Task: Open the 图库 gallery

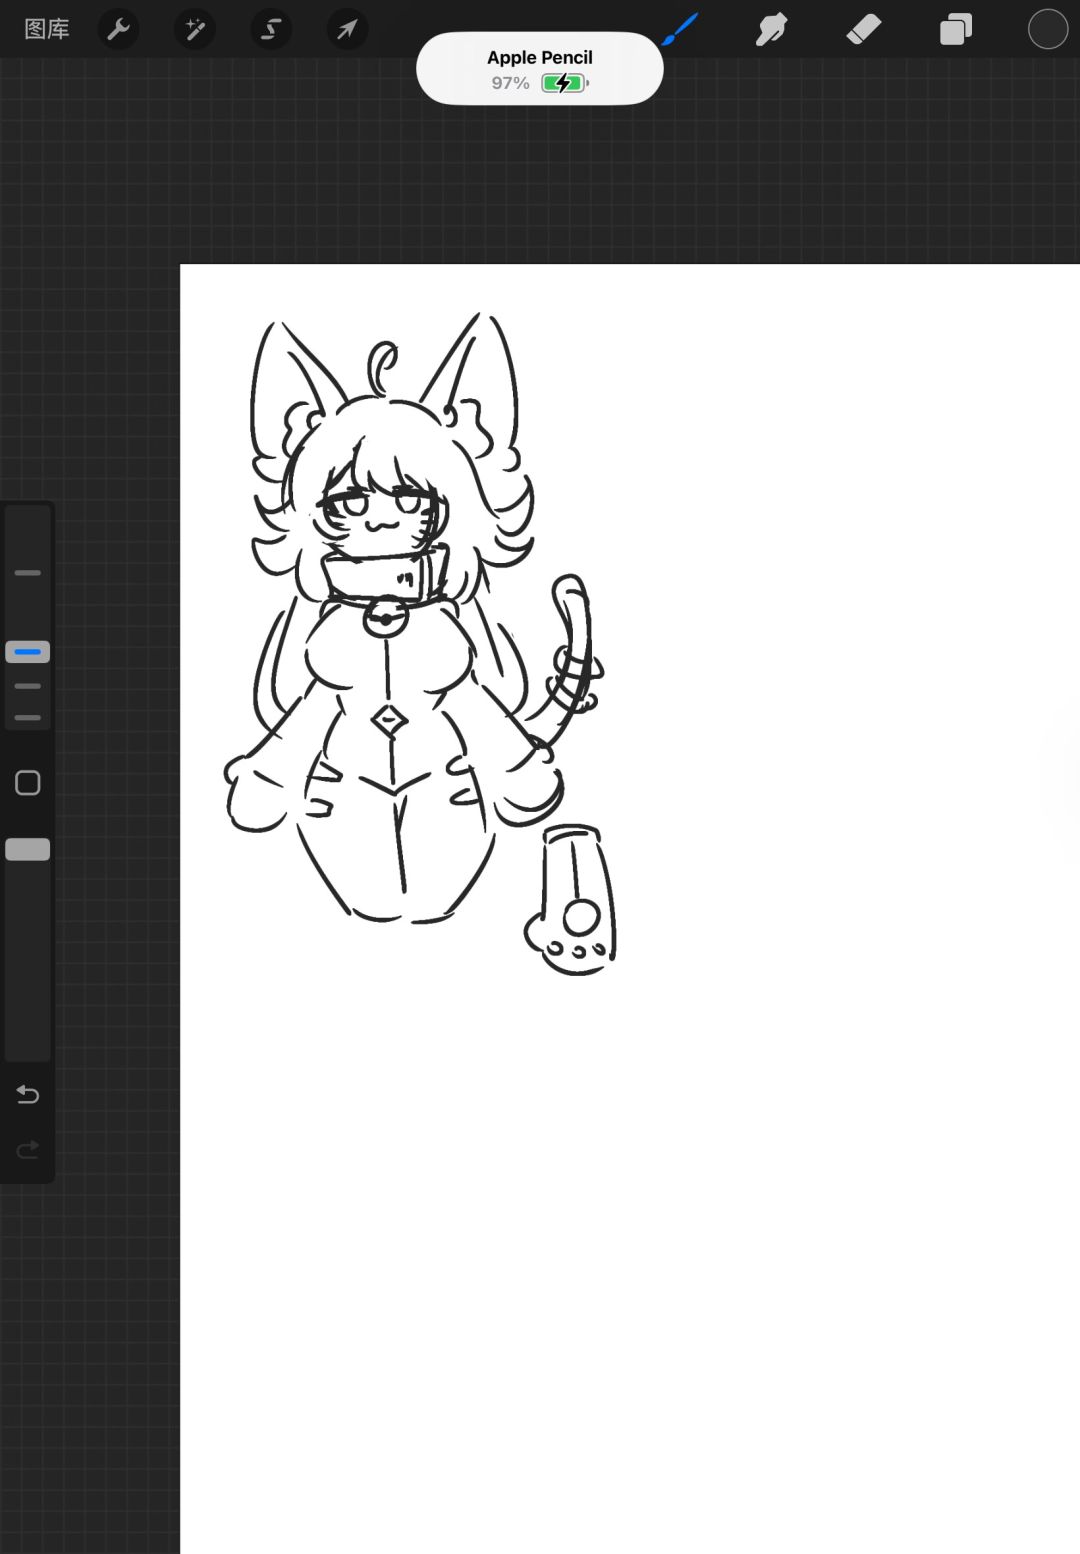Action: (47, 29)
